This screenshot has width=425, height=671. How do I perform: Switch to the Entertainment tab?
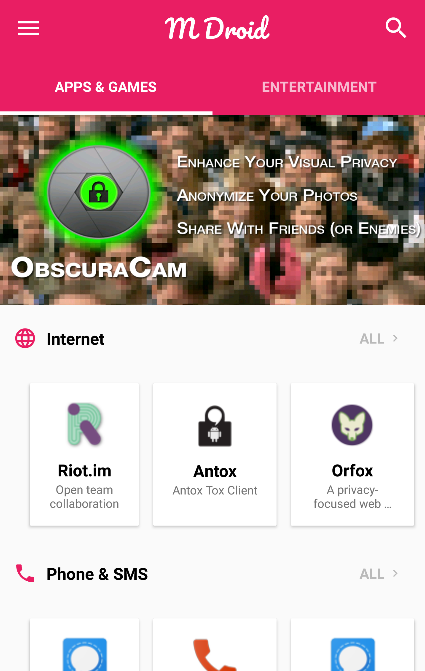(x=319, y=87)
